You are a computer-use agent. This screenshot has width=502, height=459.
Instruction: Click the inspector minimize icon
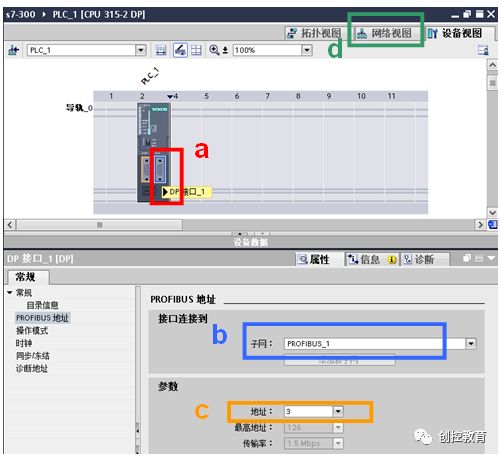[479, 258]
